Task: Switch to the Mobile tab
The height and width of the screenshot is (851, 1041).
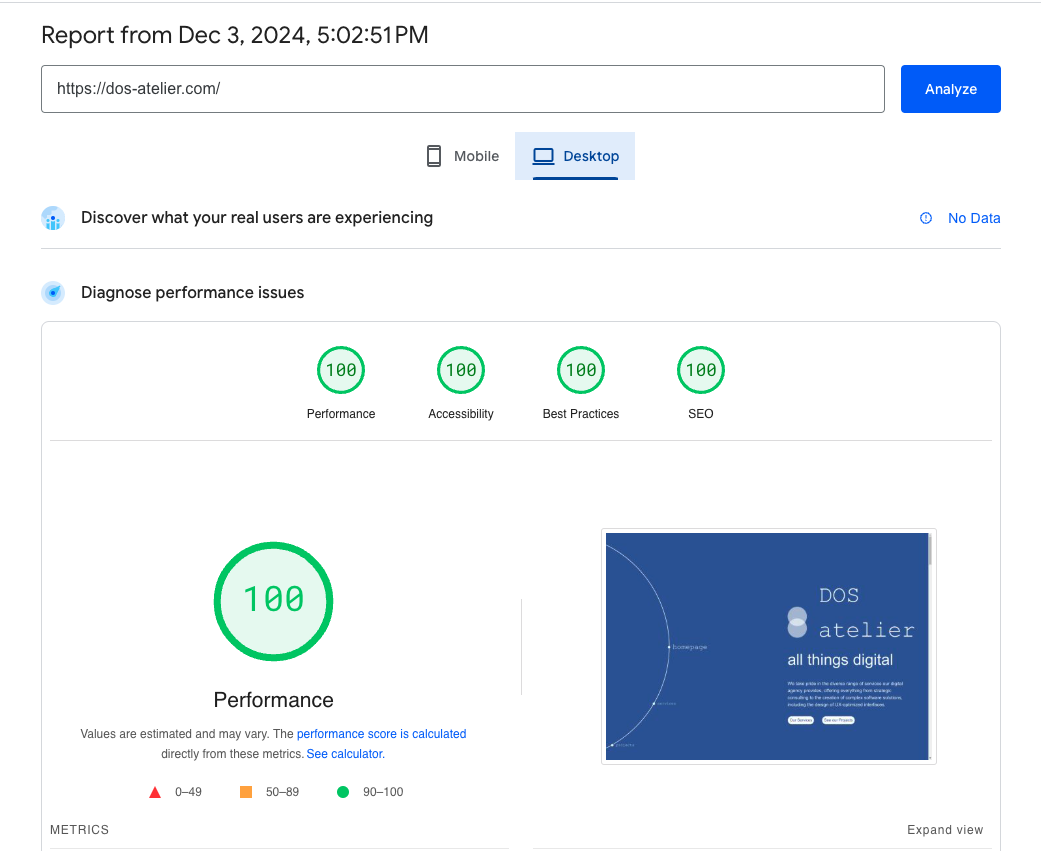Action: [463, 156]
